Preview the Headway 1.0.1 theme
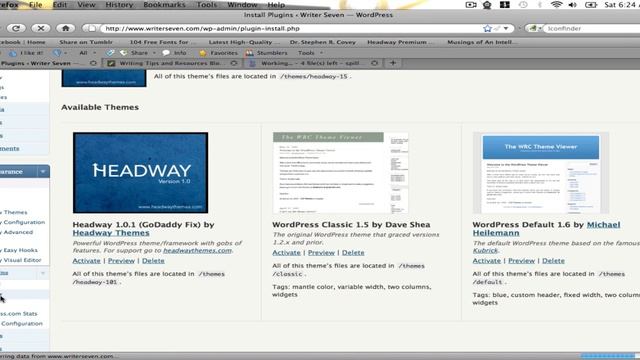 click(x=121, y=260)
